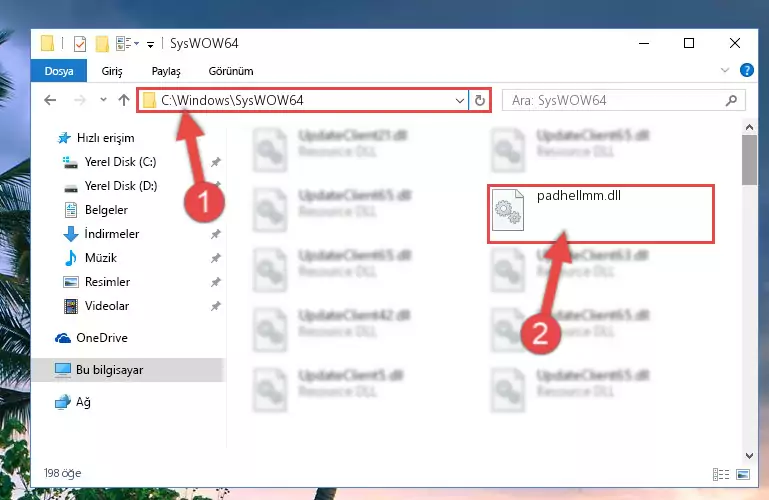Minimize the SysWOW64 window
Image resolution: width=769 pixels, height=500 pixels.
pyautogui.click(x=644, y=43)
